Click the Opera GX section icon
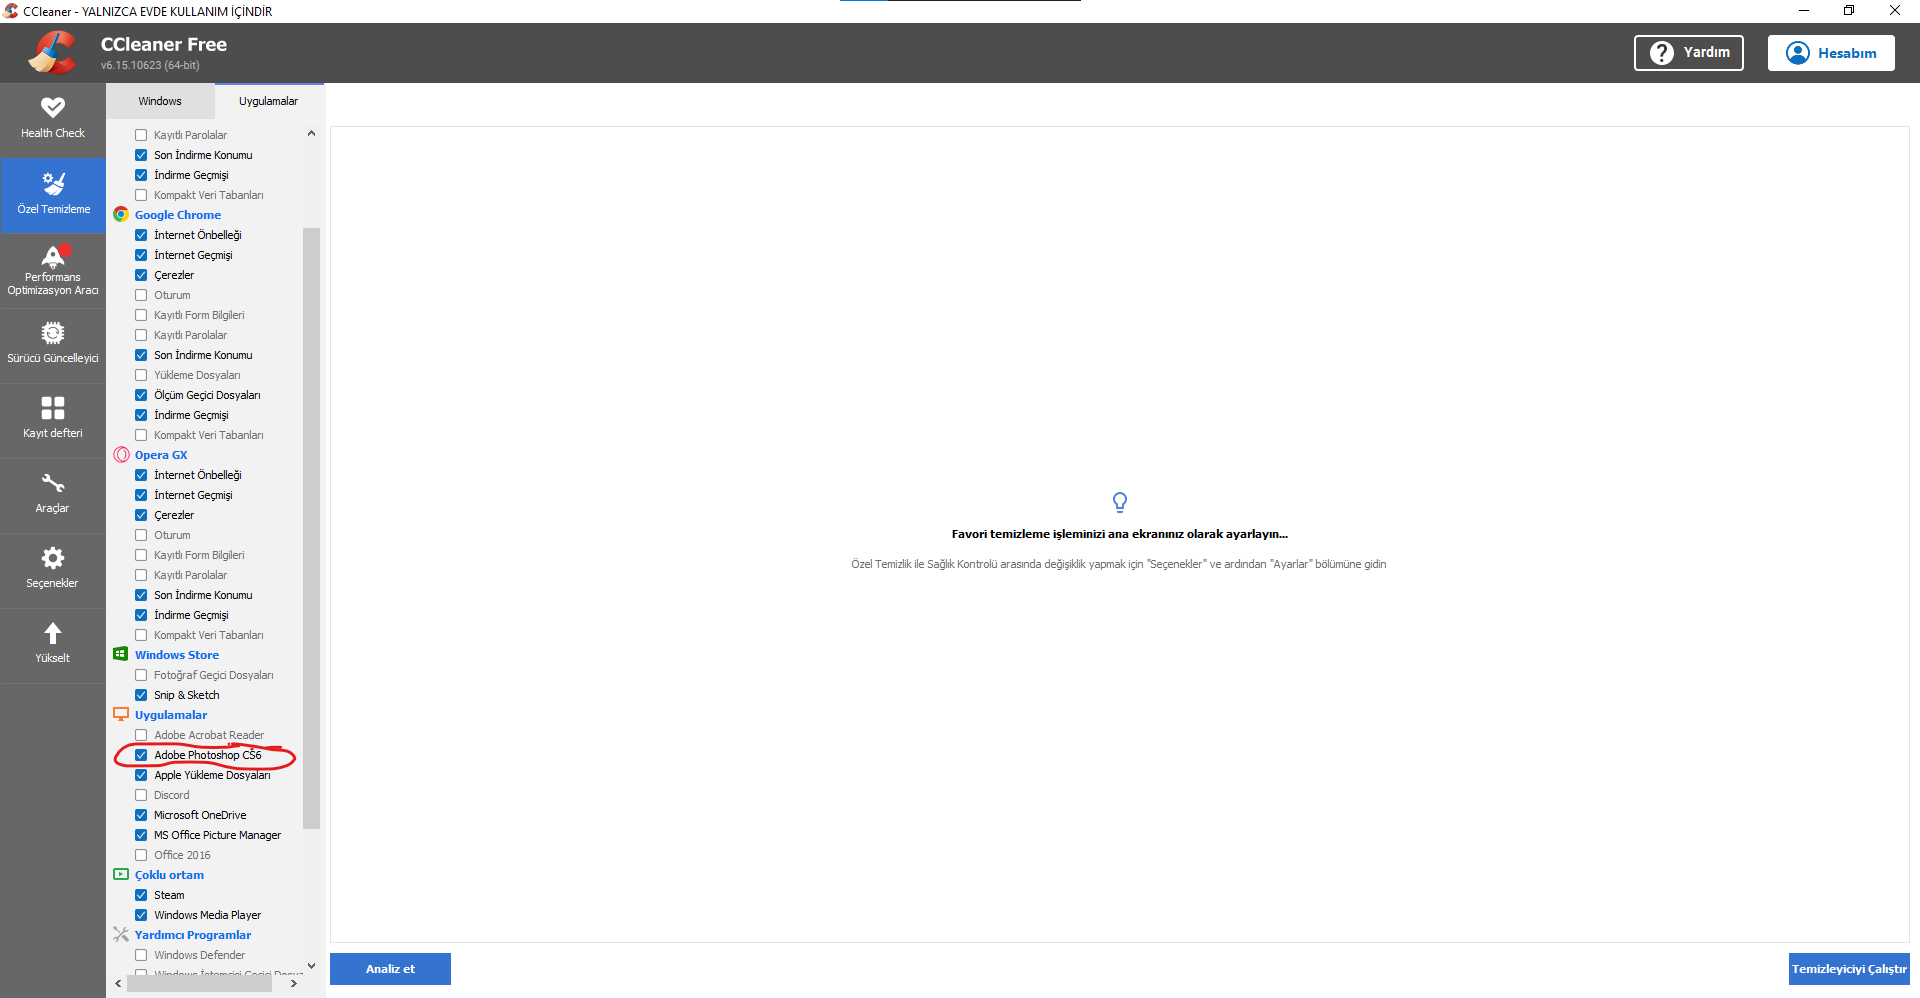 click(121, 454)
